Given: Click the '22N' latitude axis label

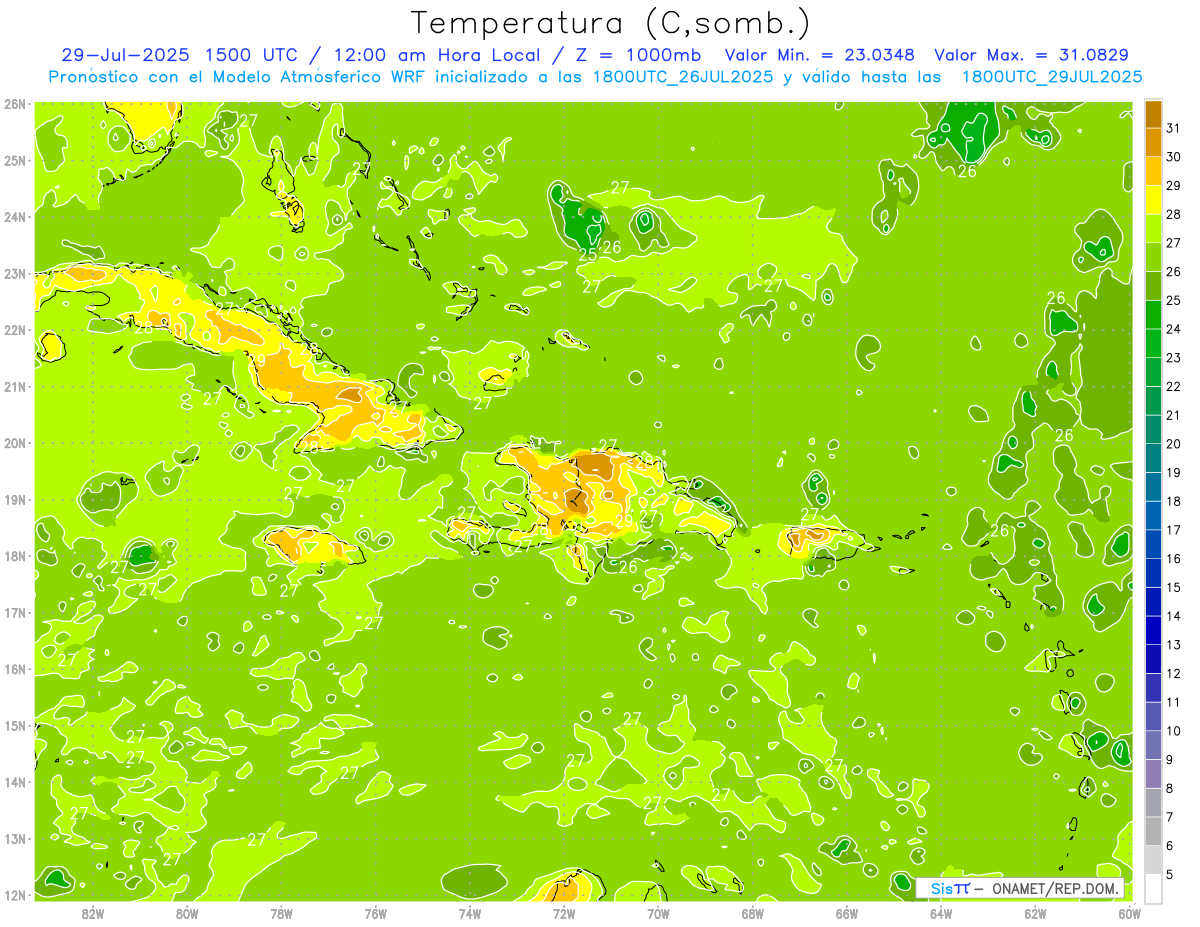Looking at the screenshot, I should coord(15,330).
